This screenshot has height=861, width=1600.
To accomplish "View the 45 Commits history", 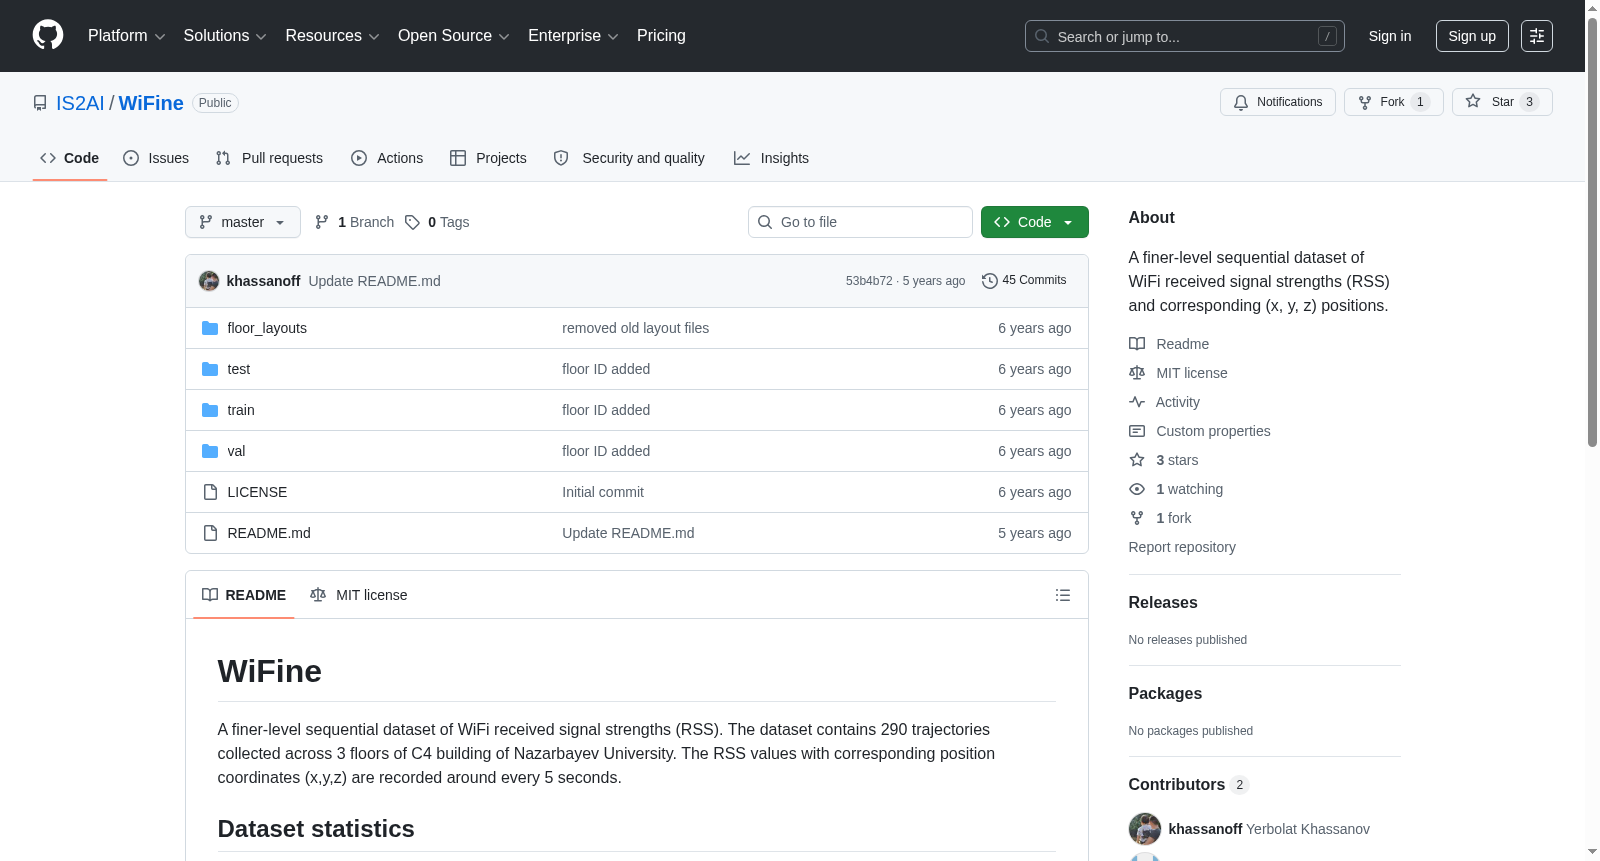I will (x=1024, y=280).
